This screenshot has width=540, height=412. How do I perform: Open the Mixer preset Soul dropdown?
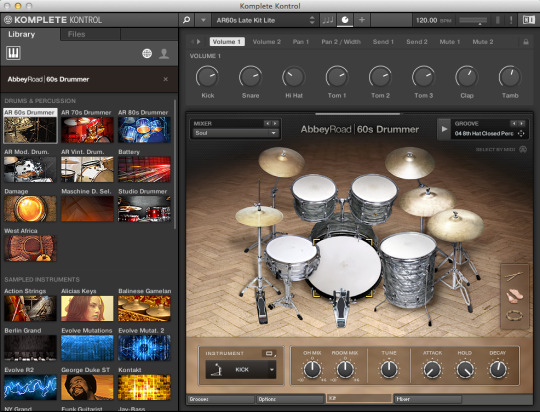pos(236,133)
